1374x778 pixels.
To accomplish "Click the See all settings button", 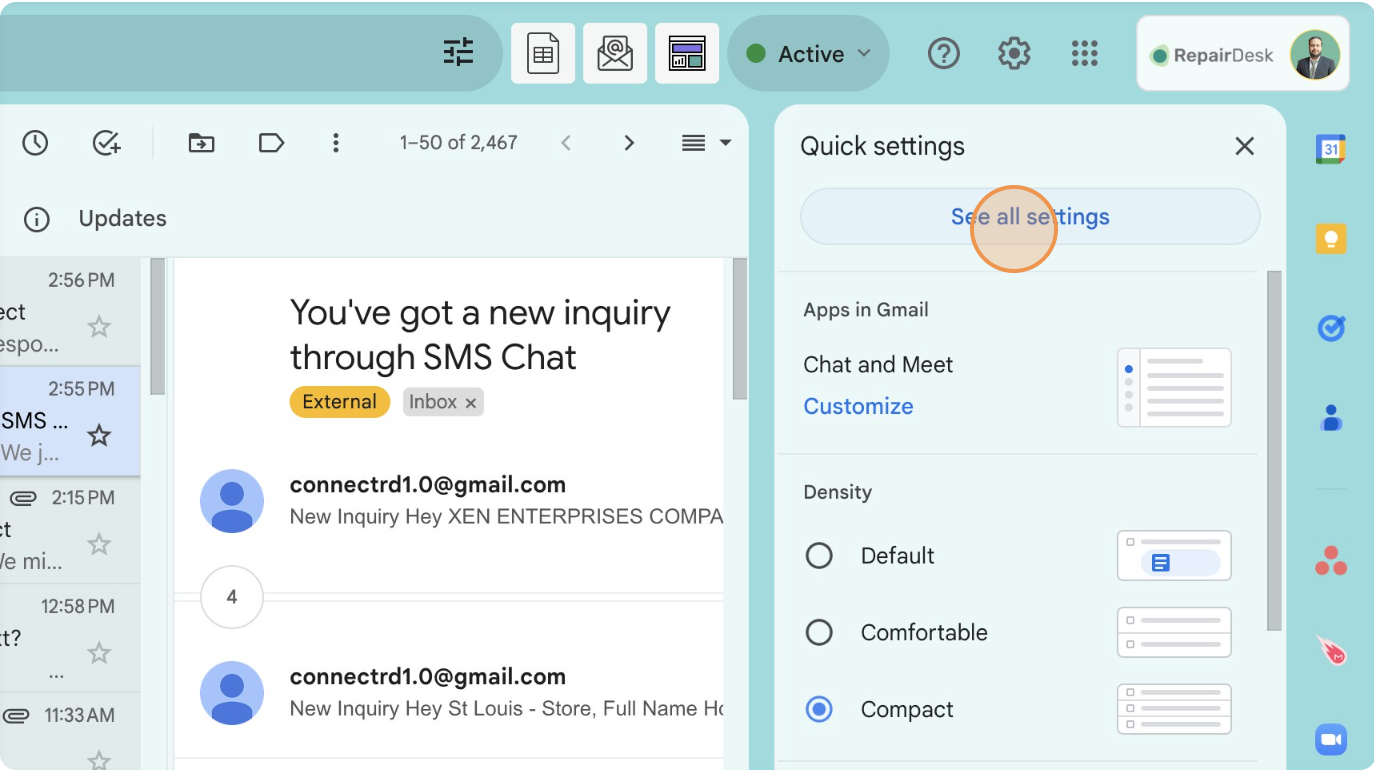I will (1029, 217).
